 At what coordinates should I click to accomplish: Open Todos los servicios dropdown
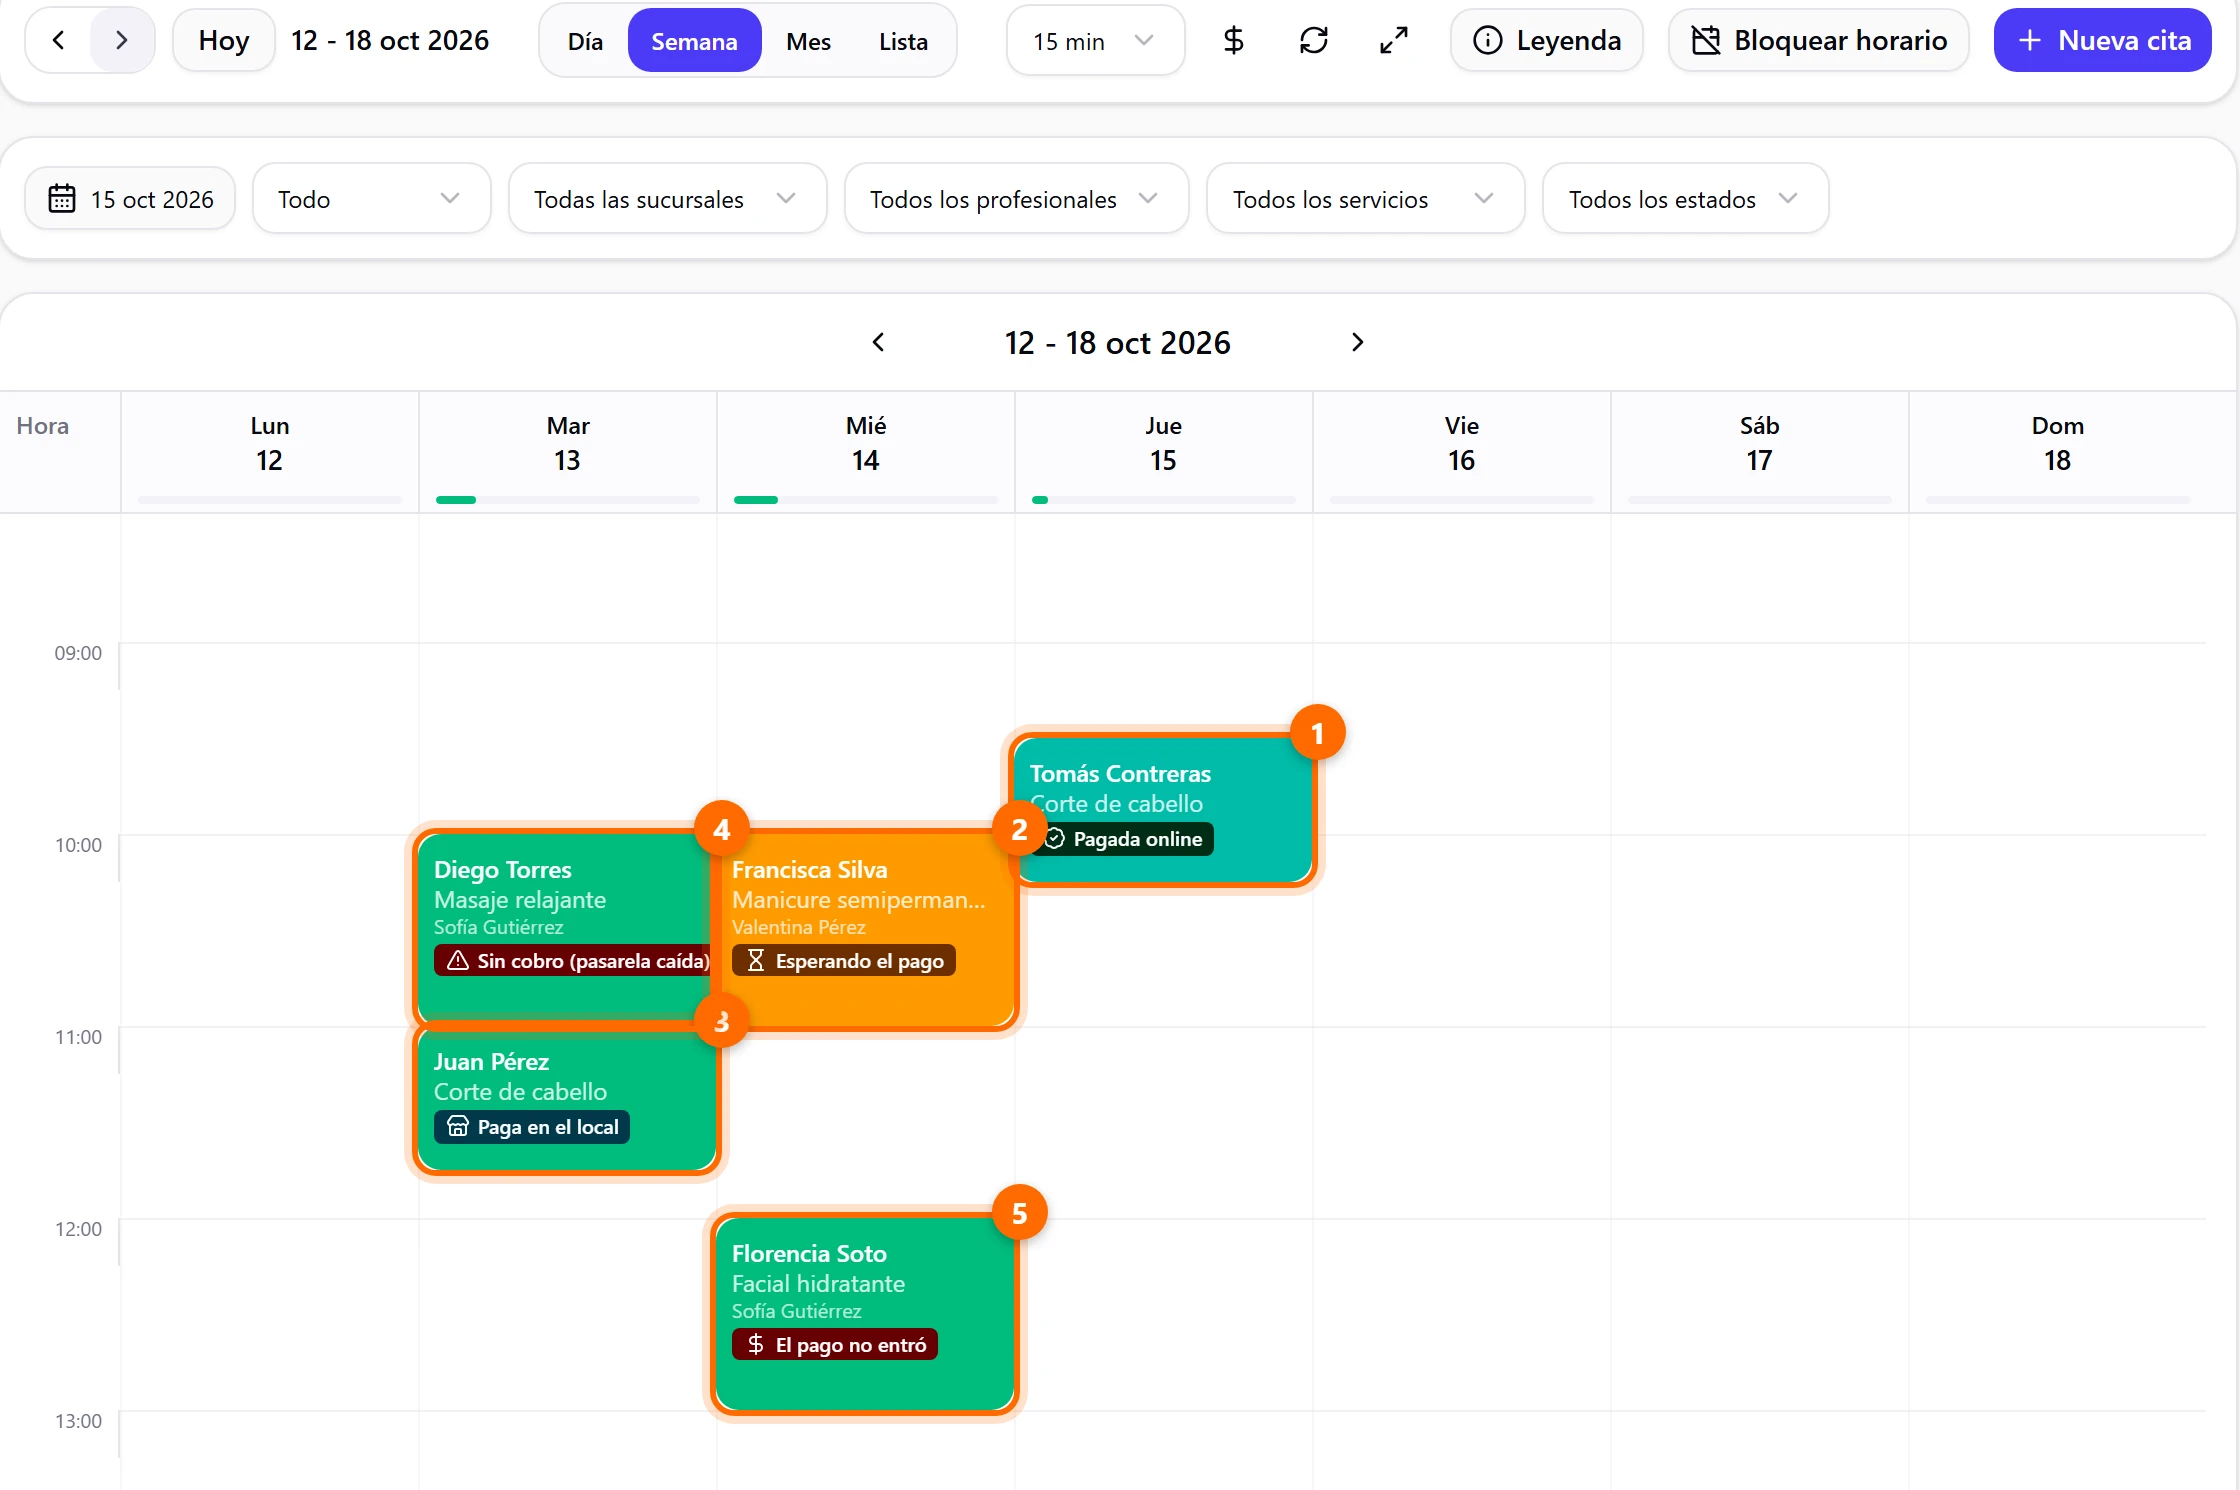pyautogui.click(x=1365, y=198)
